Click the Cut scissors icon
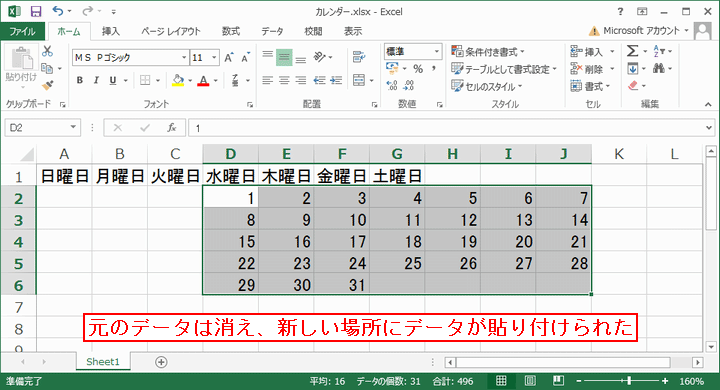720x390 pixels. pyautogui.click(x=47, y=51)
